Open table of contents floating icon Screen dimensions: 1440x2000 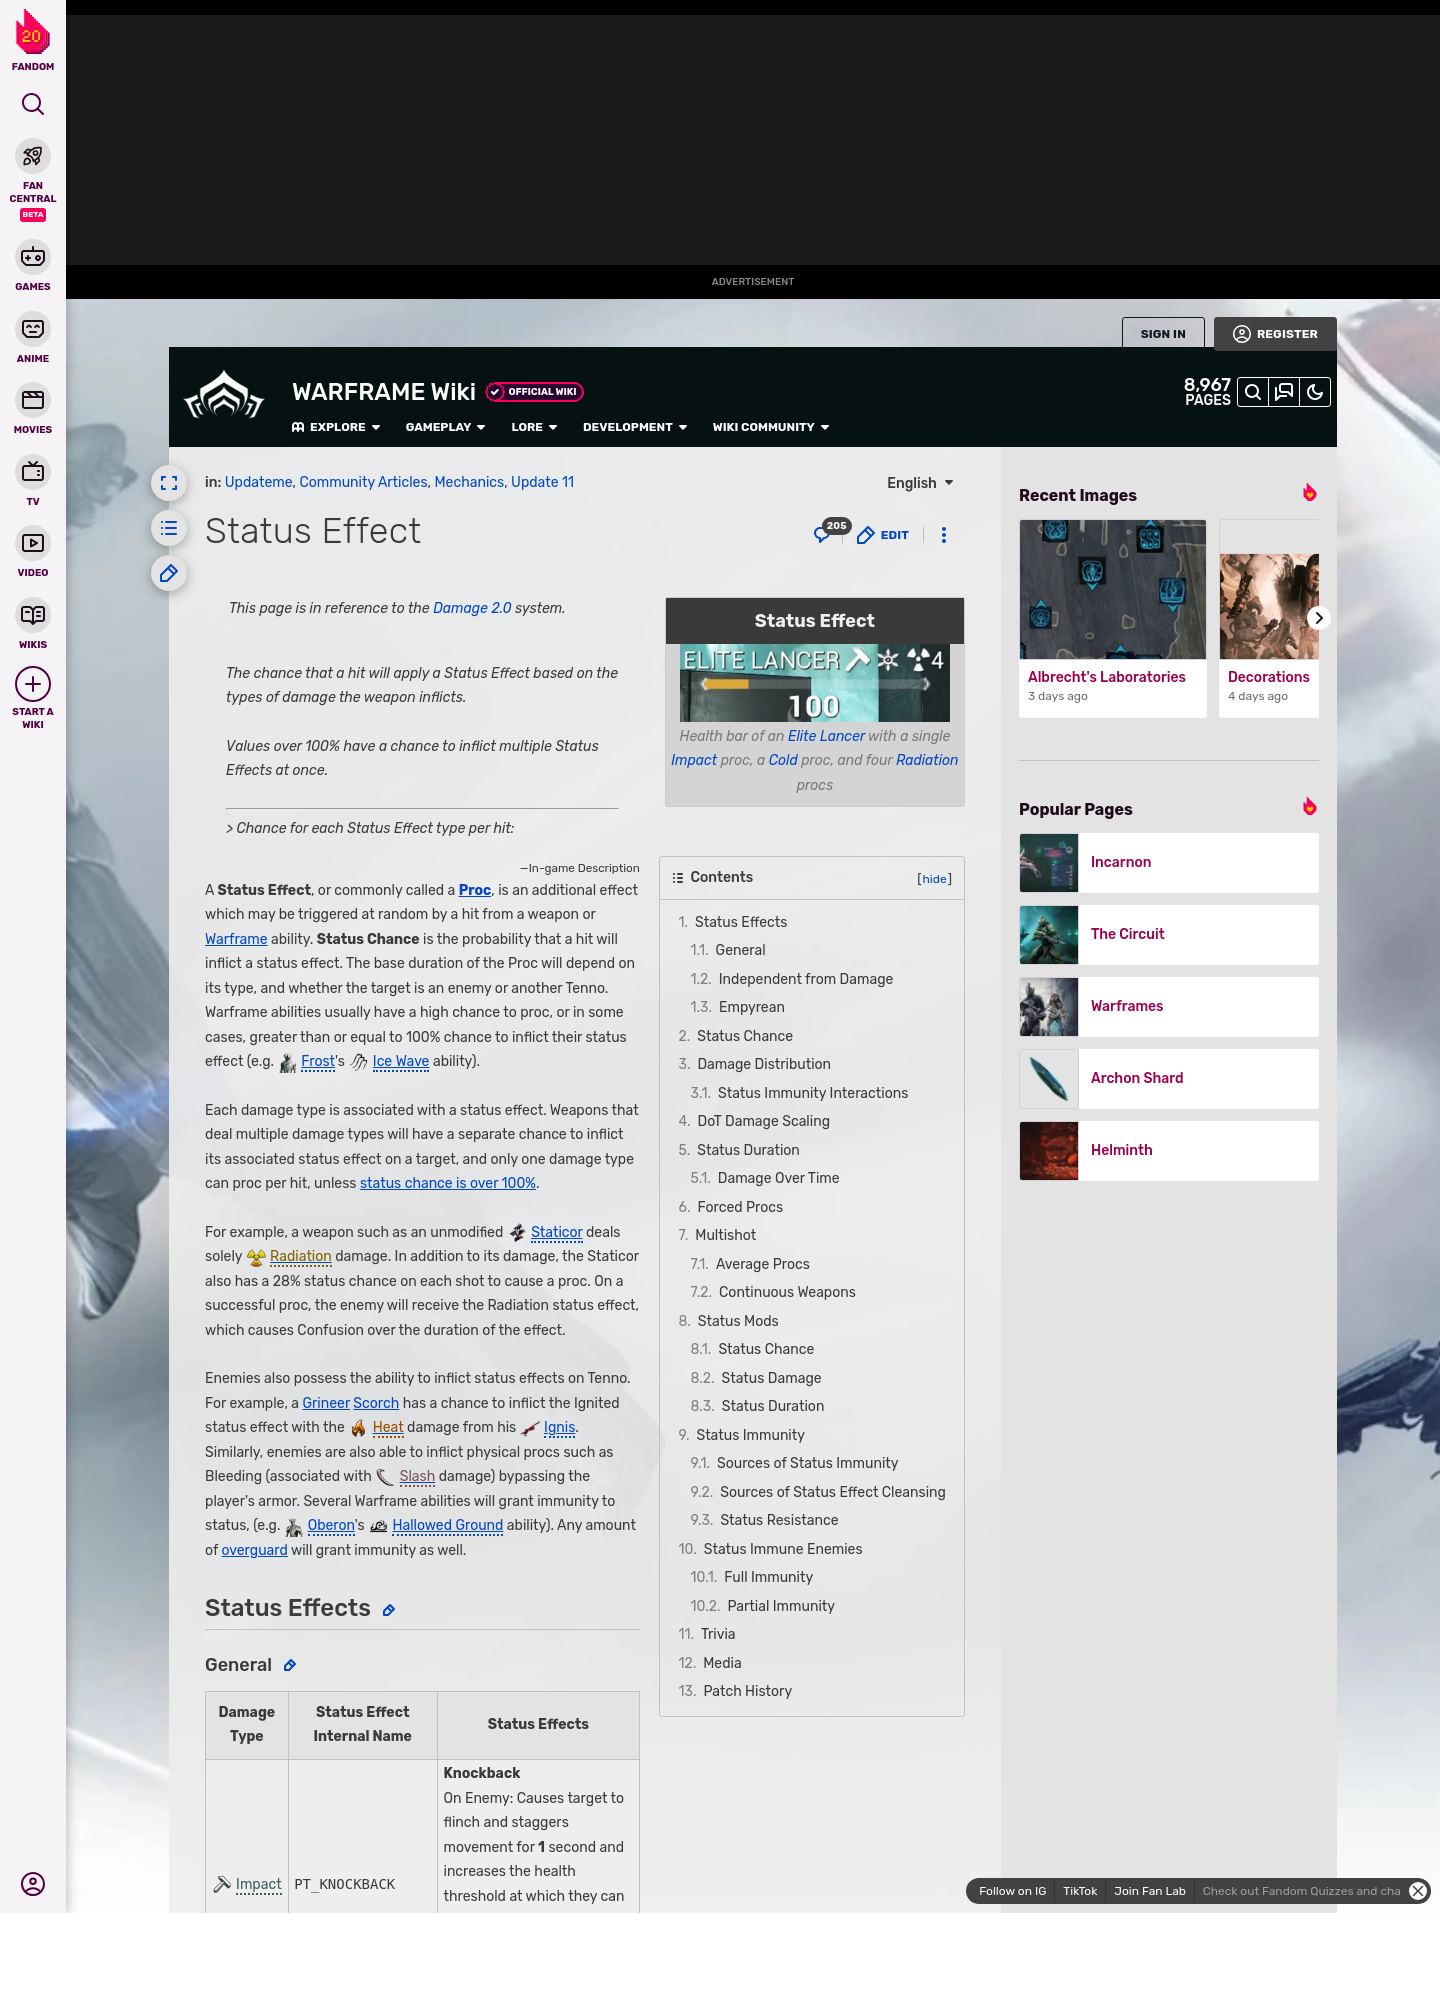(x=169, y=528)
